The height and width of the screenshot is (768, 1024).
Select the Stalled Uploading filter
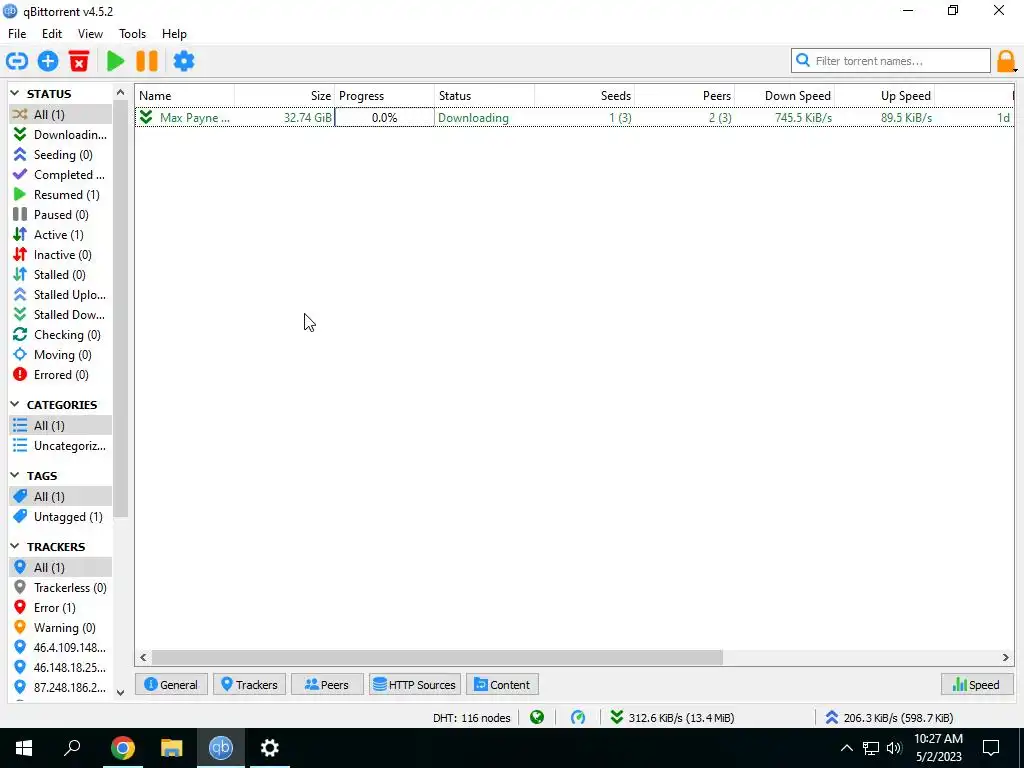tap(60, 295)
